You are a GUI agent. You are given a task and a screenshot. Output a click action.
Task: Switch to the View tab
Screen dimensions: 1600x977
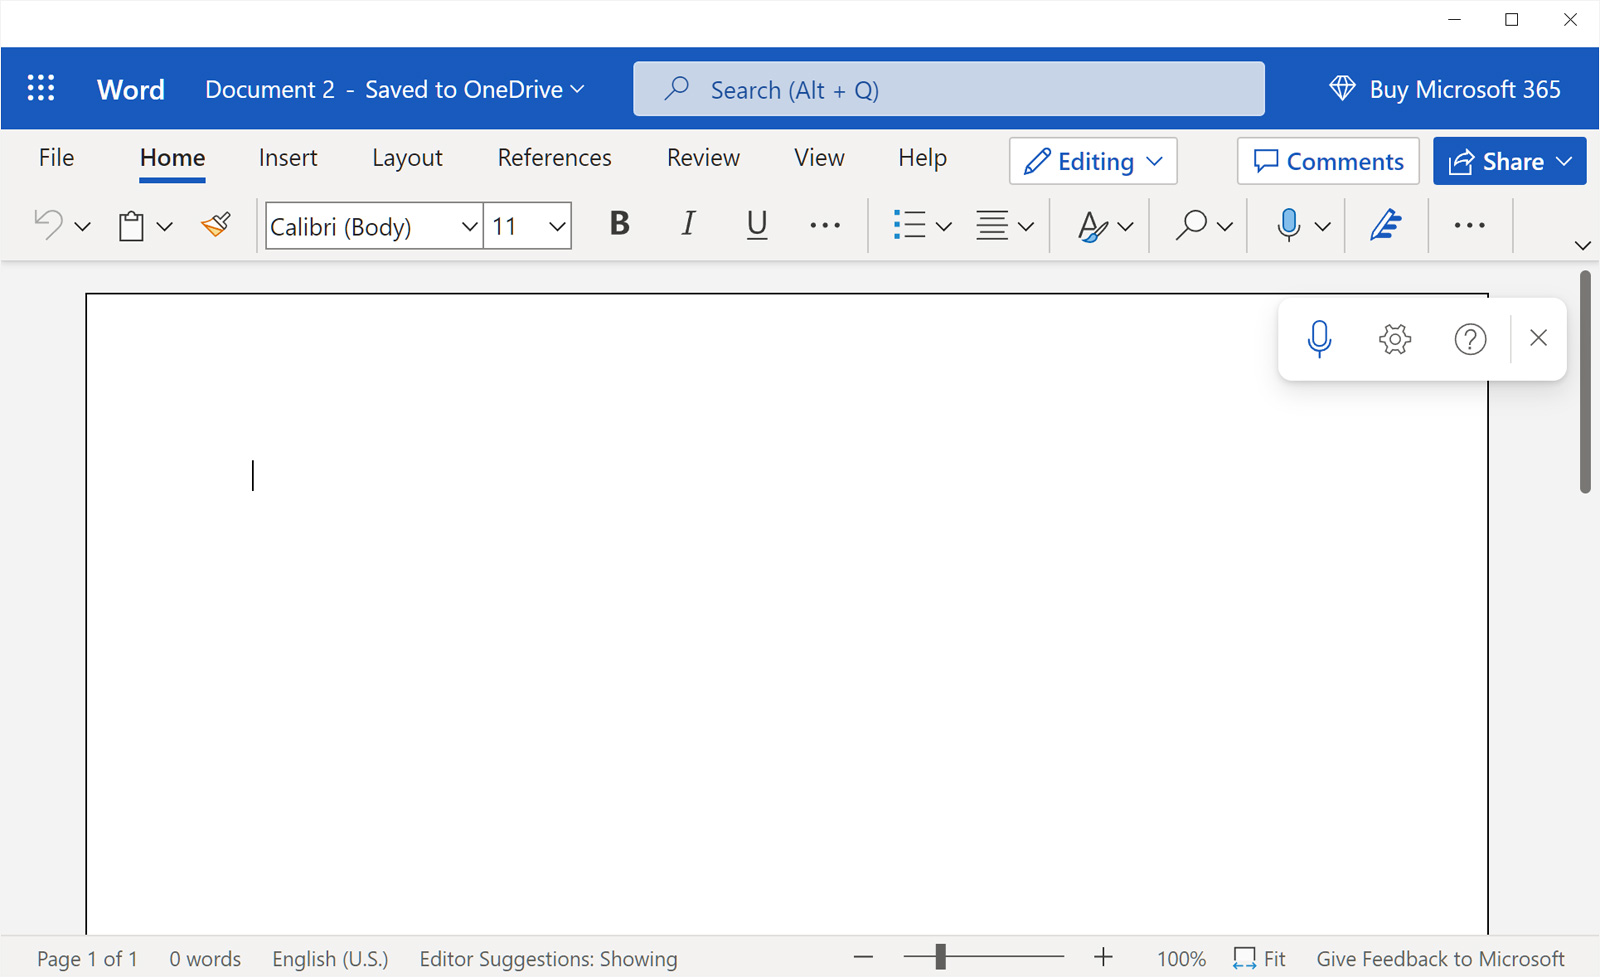(x=819, y=157)
